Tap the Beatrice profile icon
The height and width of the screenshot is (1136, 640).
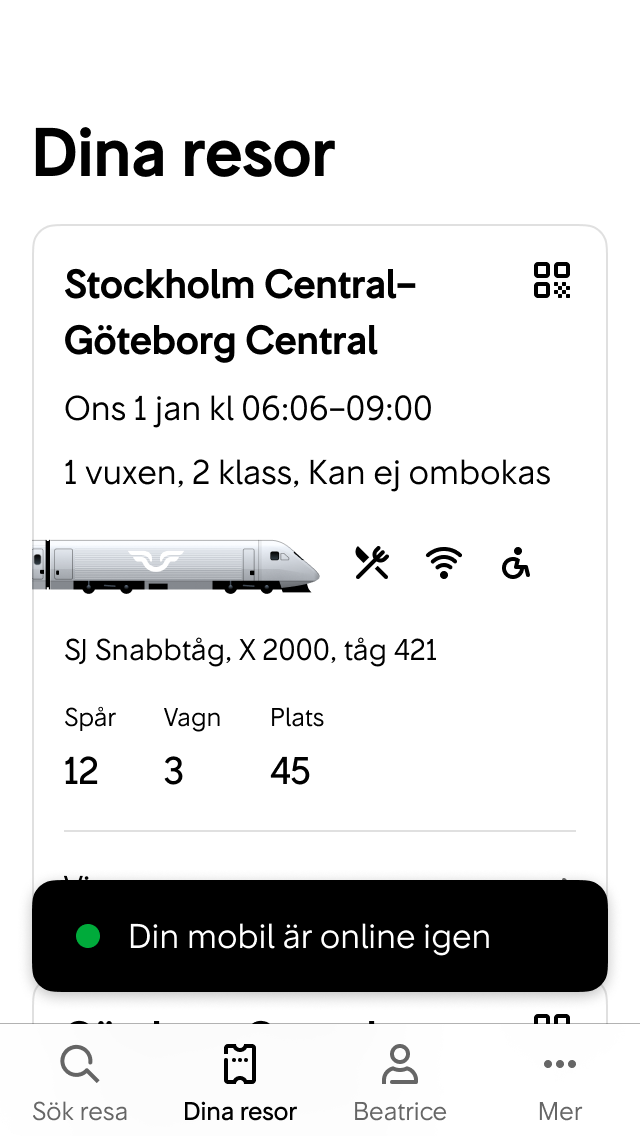click(x=399, y=1063)
